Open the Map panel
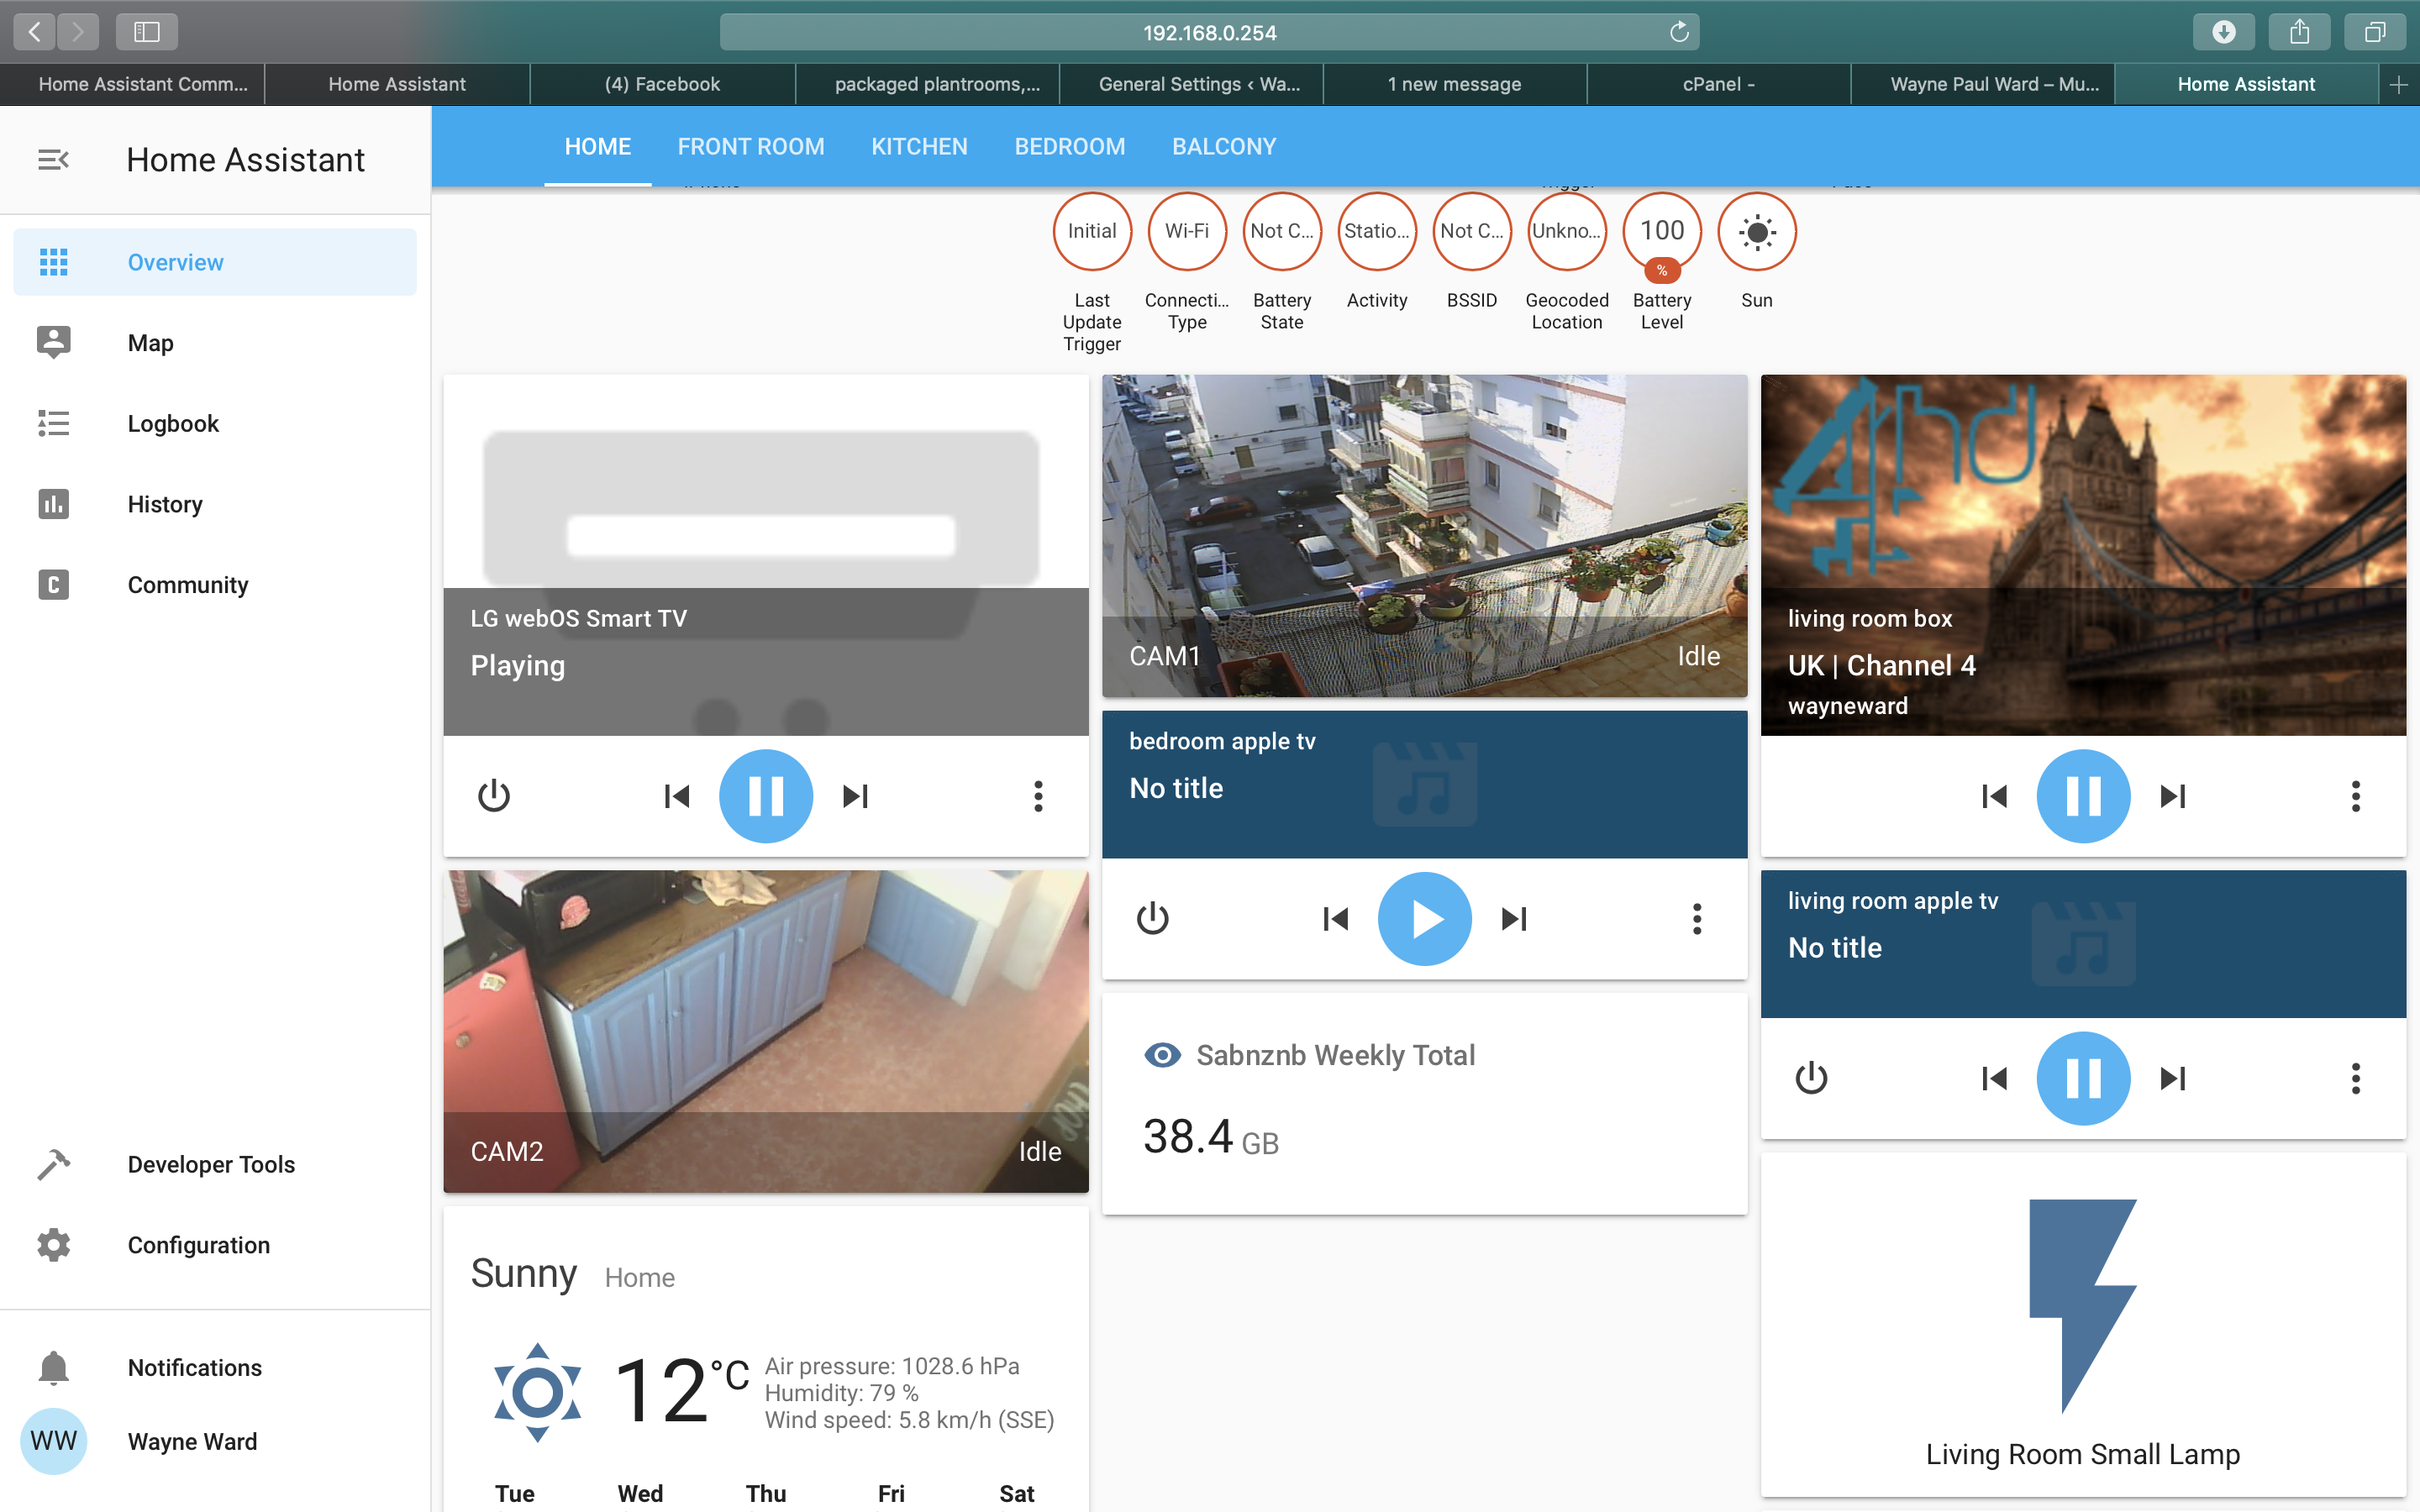Viewport: 2420px width, 1512px height. pos(215,343)
